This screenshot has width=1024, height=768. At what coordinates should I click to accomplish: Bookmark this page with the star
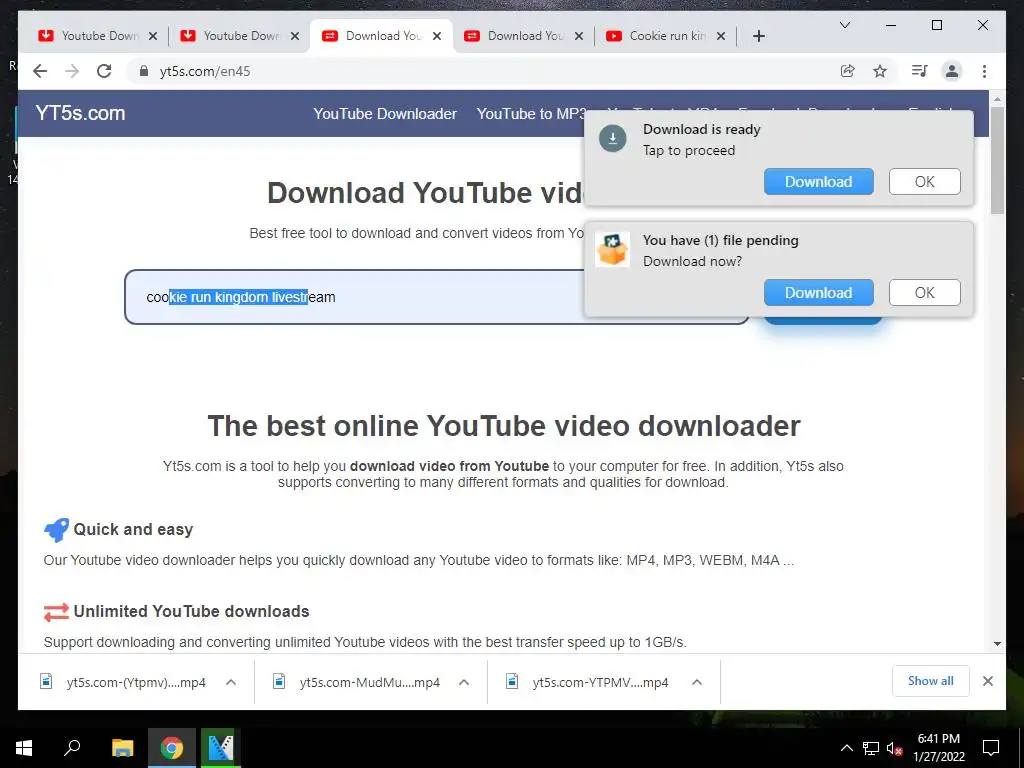880,71
